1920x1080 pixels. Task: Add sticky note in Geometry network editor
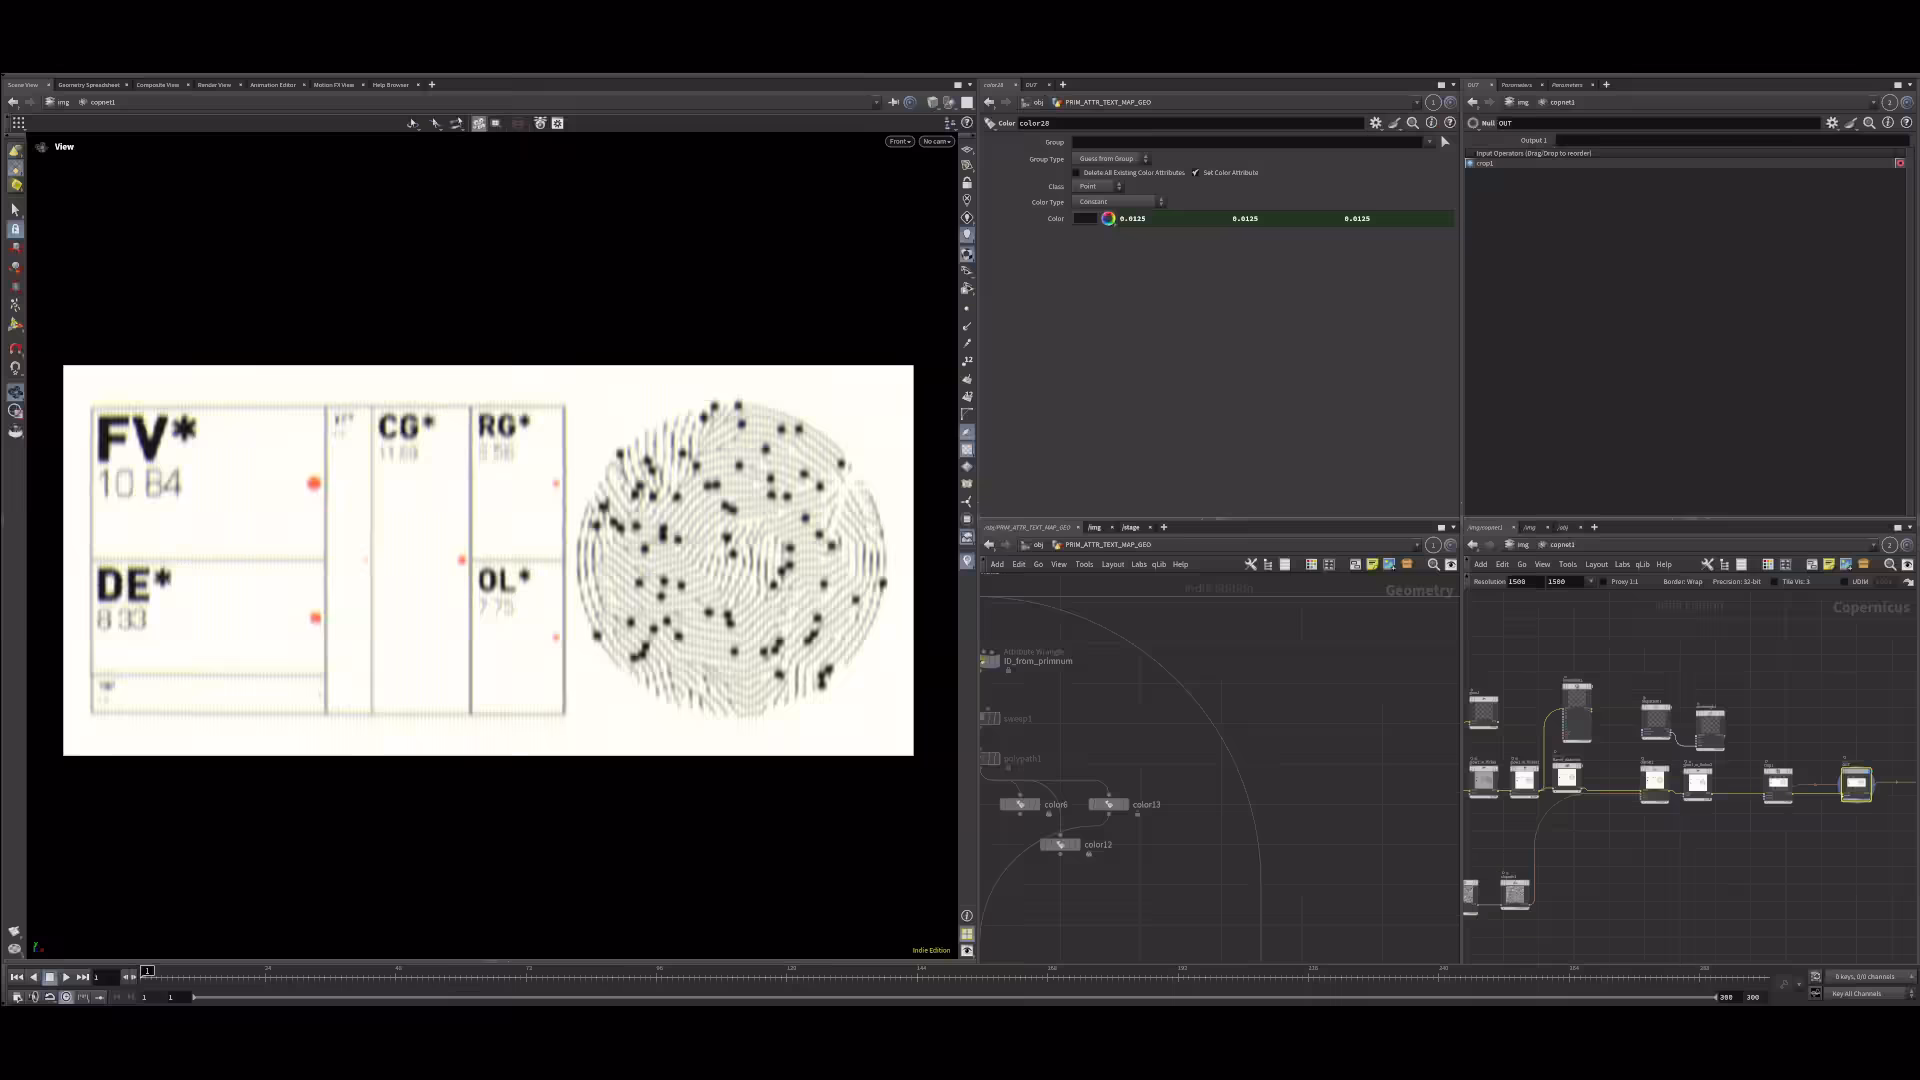(1372, 564)
